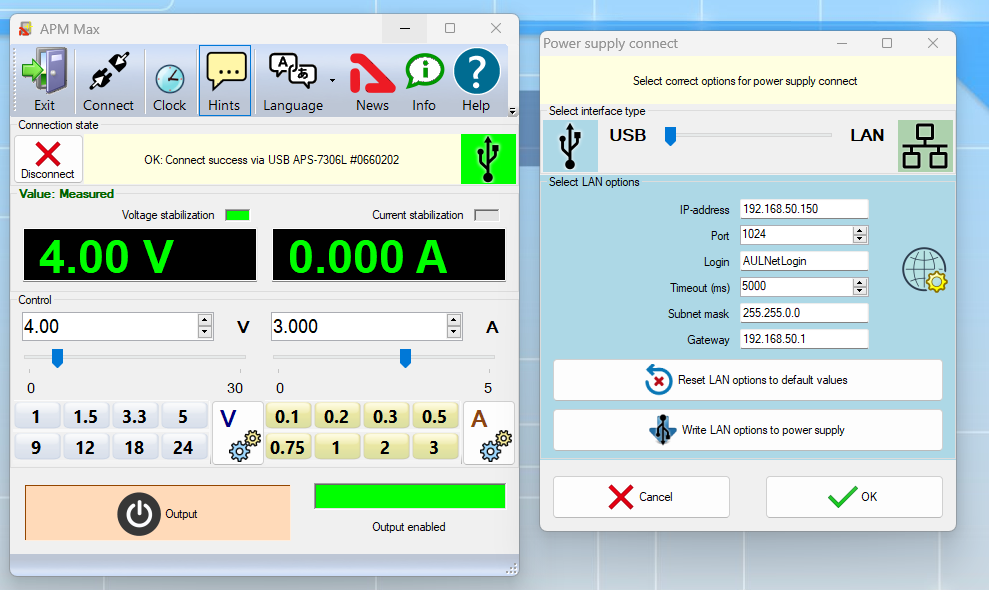Click the green USB connection icon
This screenshot has width=989, height=590.
pos(488,158)
